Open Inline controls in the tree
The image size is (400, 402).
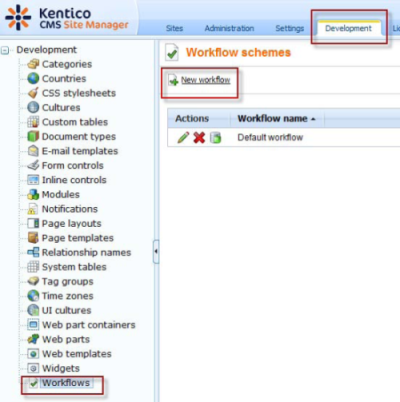pyautogui.click(x=74, y=180)
